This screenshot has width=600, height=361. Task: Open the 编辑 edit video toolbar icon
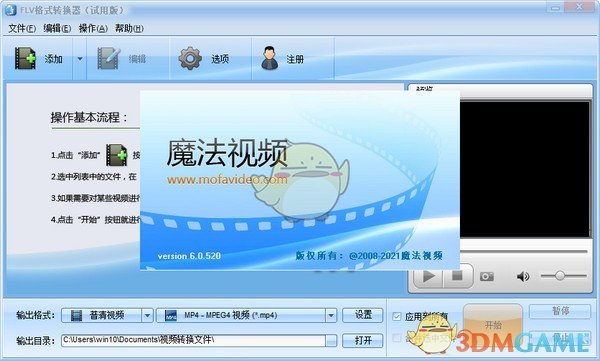pyautogui.click(x=109, y=58)
